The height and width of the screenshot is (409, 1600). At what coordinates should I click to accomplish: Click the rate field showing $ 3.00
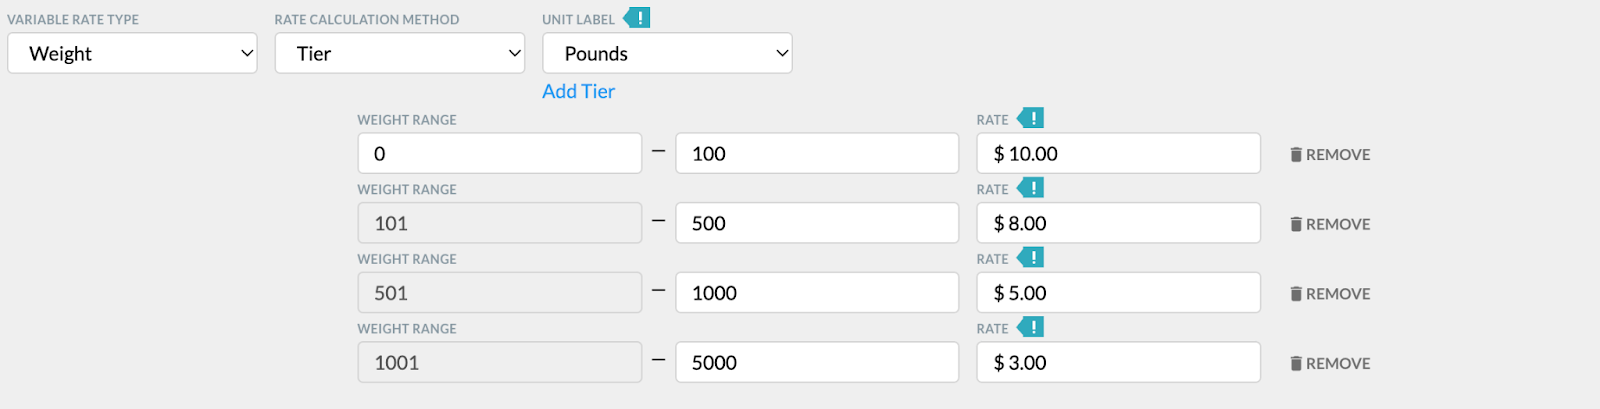pyautogui.click(x=1118, y=362)
